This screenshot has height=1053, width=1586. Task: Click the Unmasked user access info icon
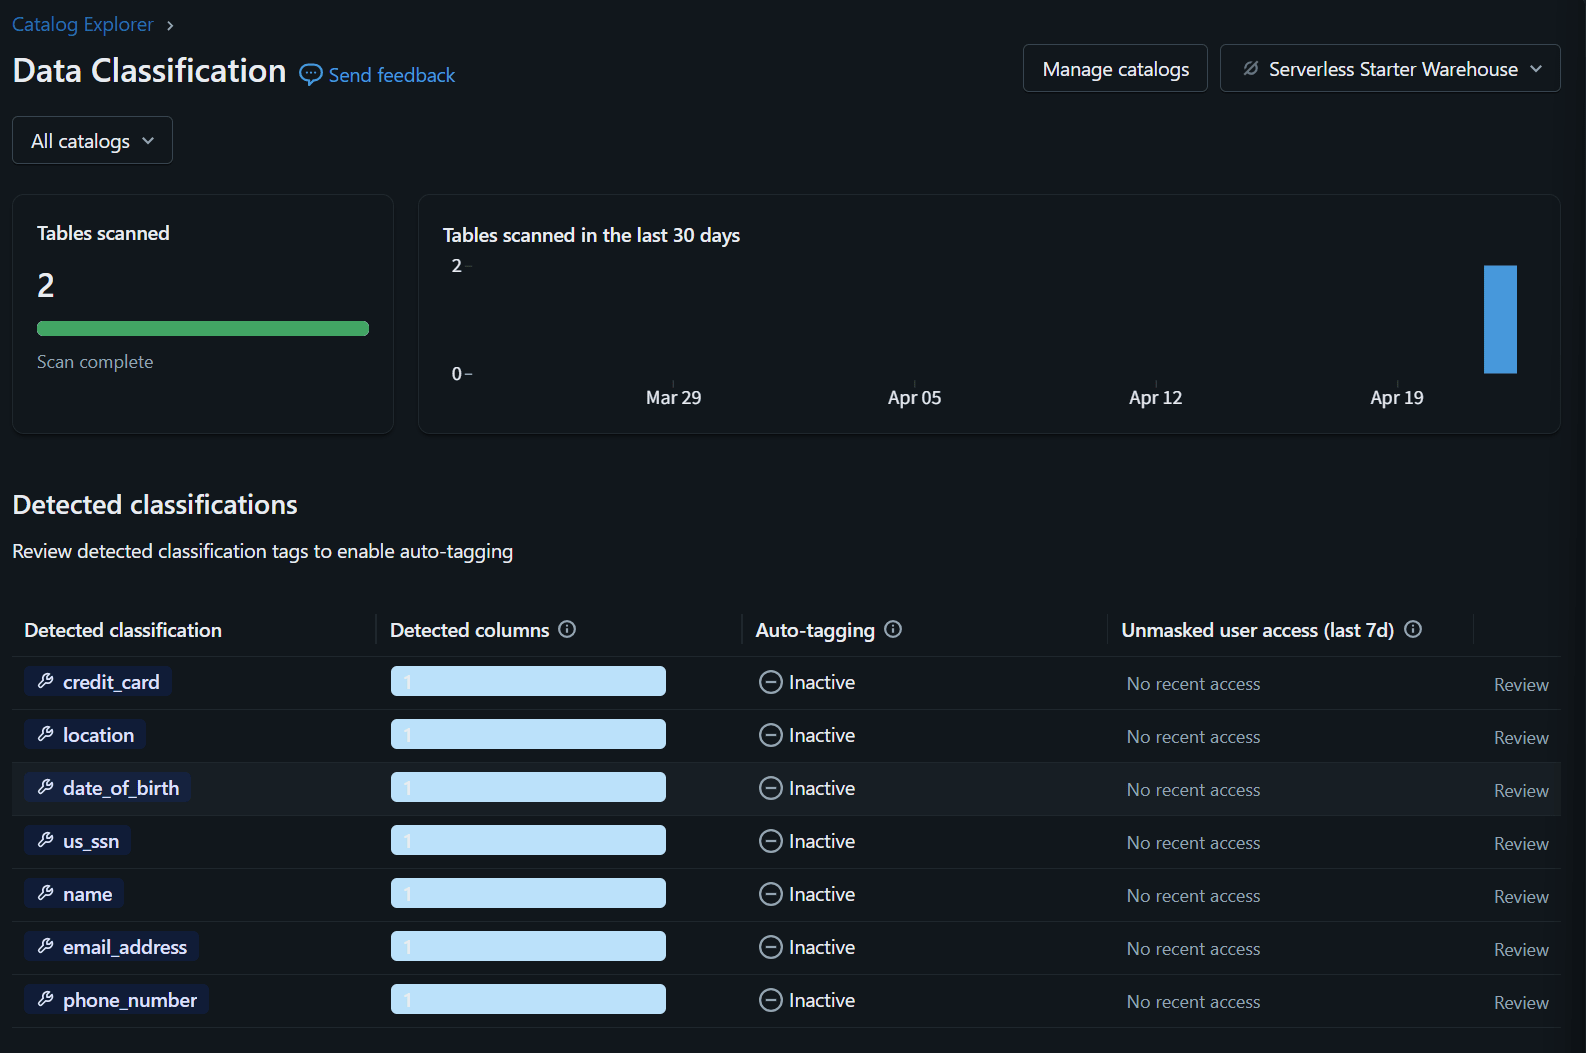click(1413, 629)
